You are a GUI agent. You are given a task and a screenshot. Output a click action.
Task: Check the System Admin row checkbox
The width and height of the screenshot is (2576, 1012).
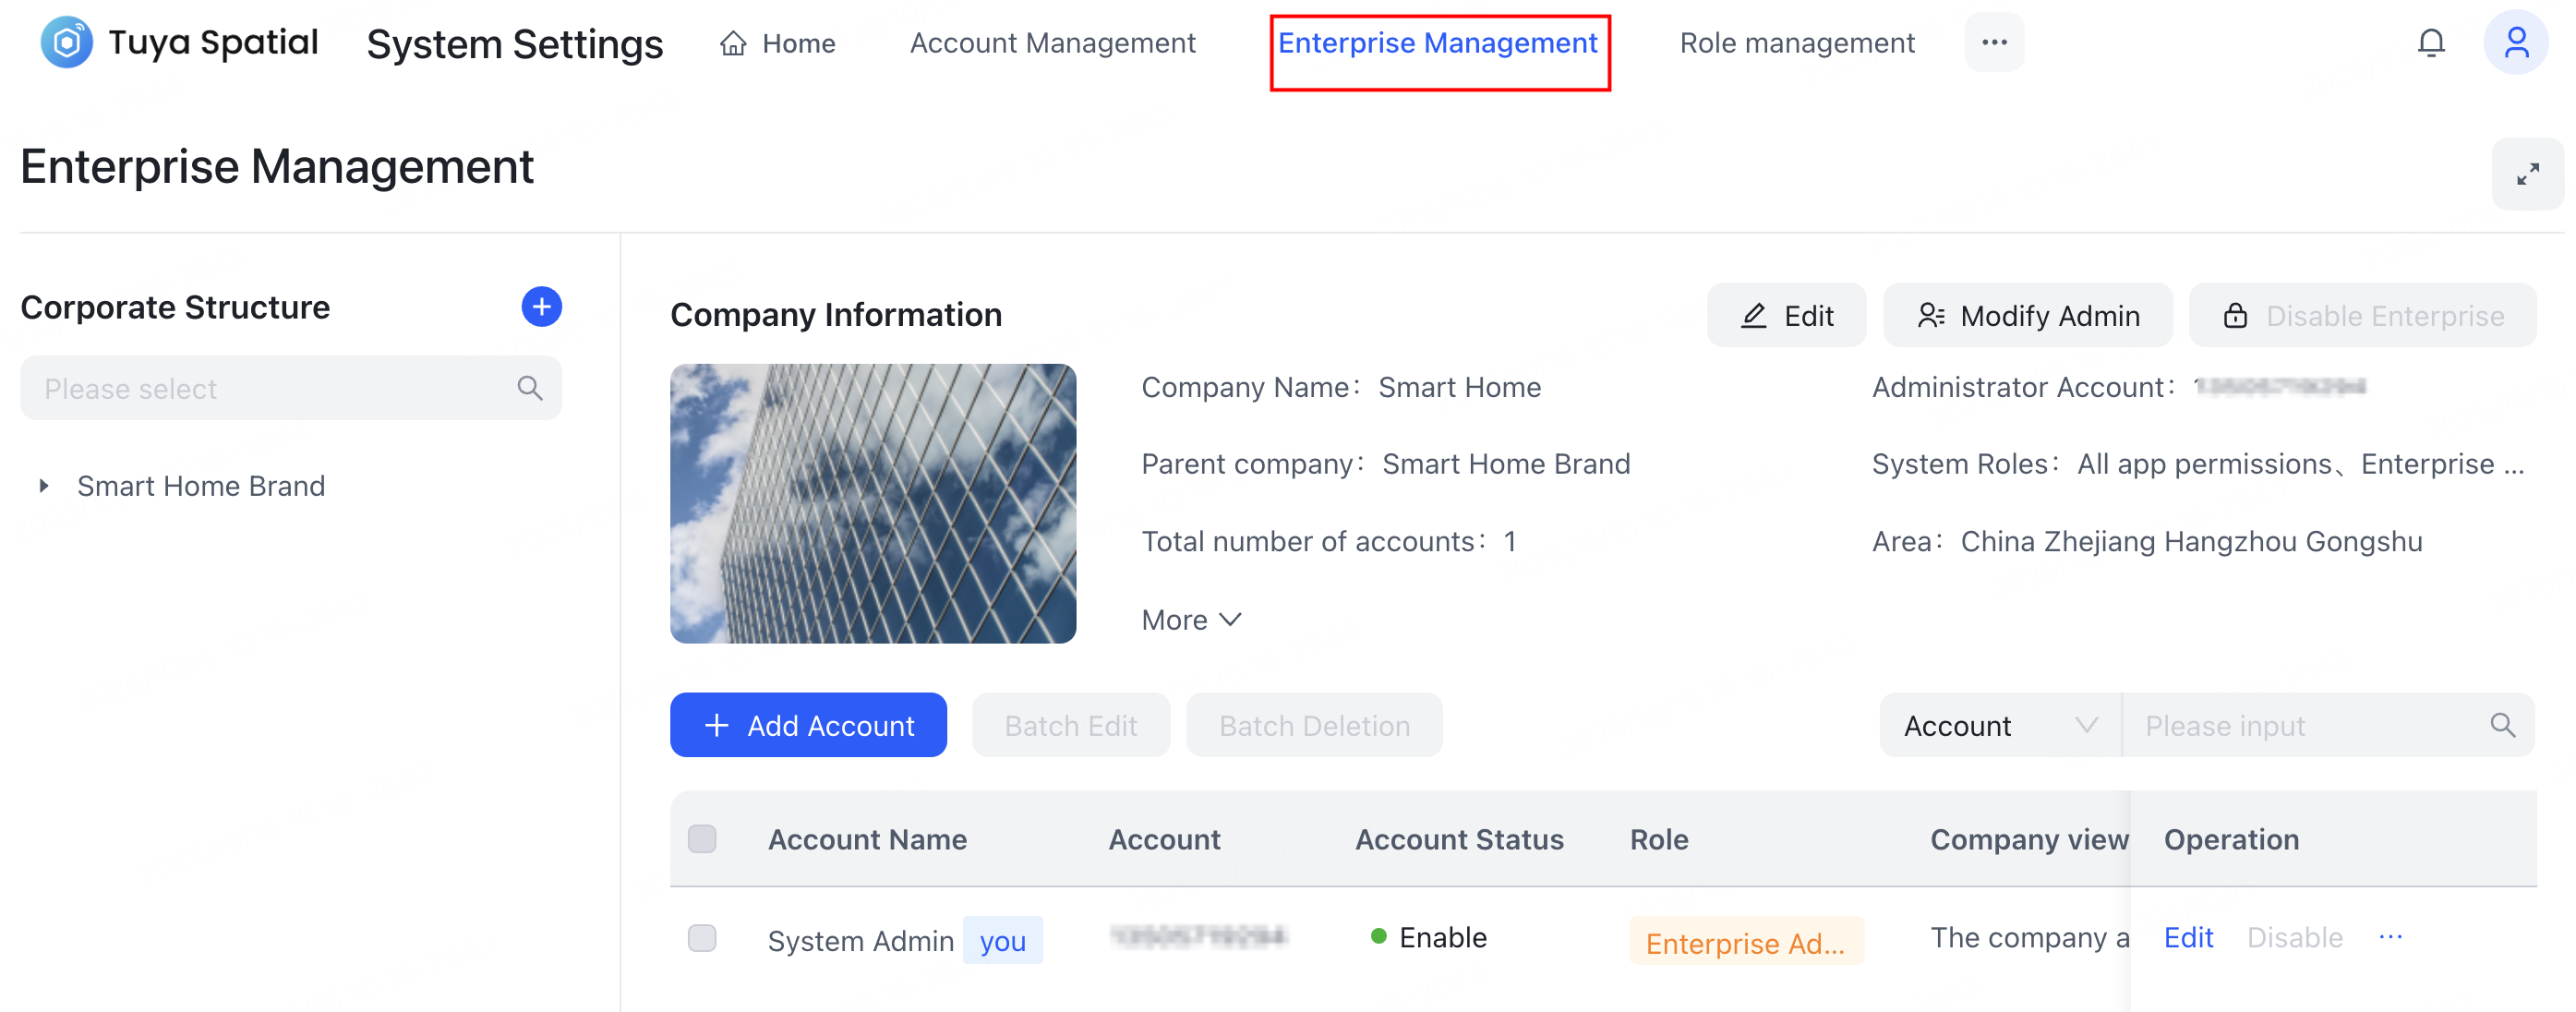click(x=702, y=938)
